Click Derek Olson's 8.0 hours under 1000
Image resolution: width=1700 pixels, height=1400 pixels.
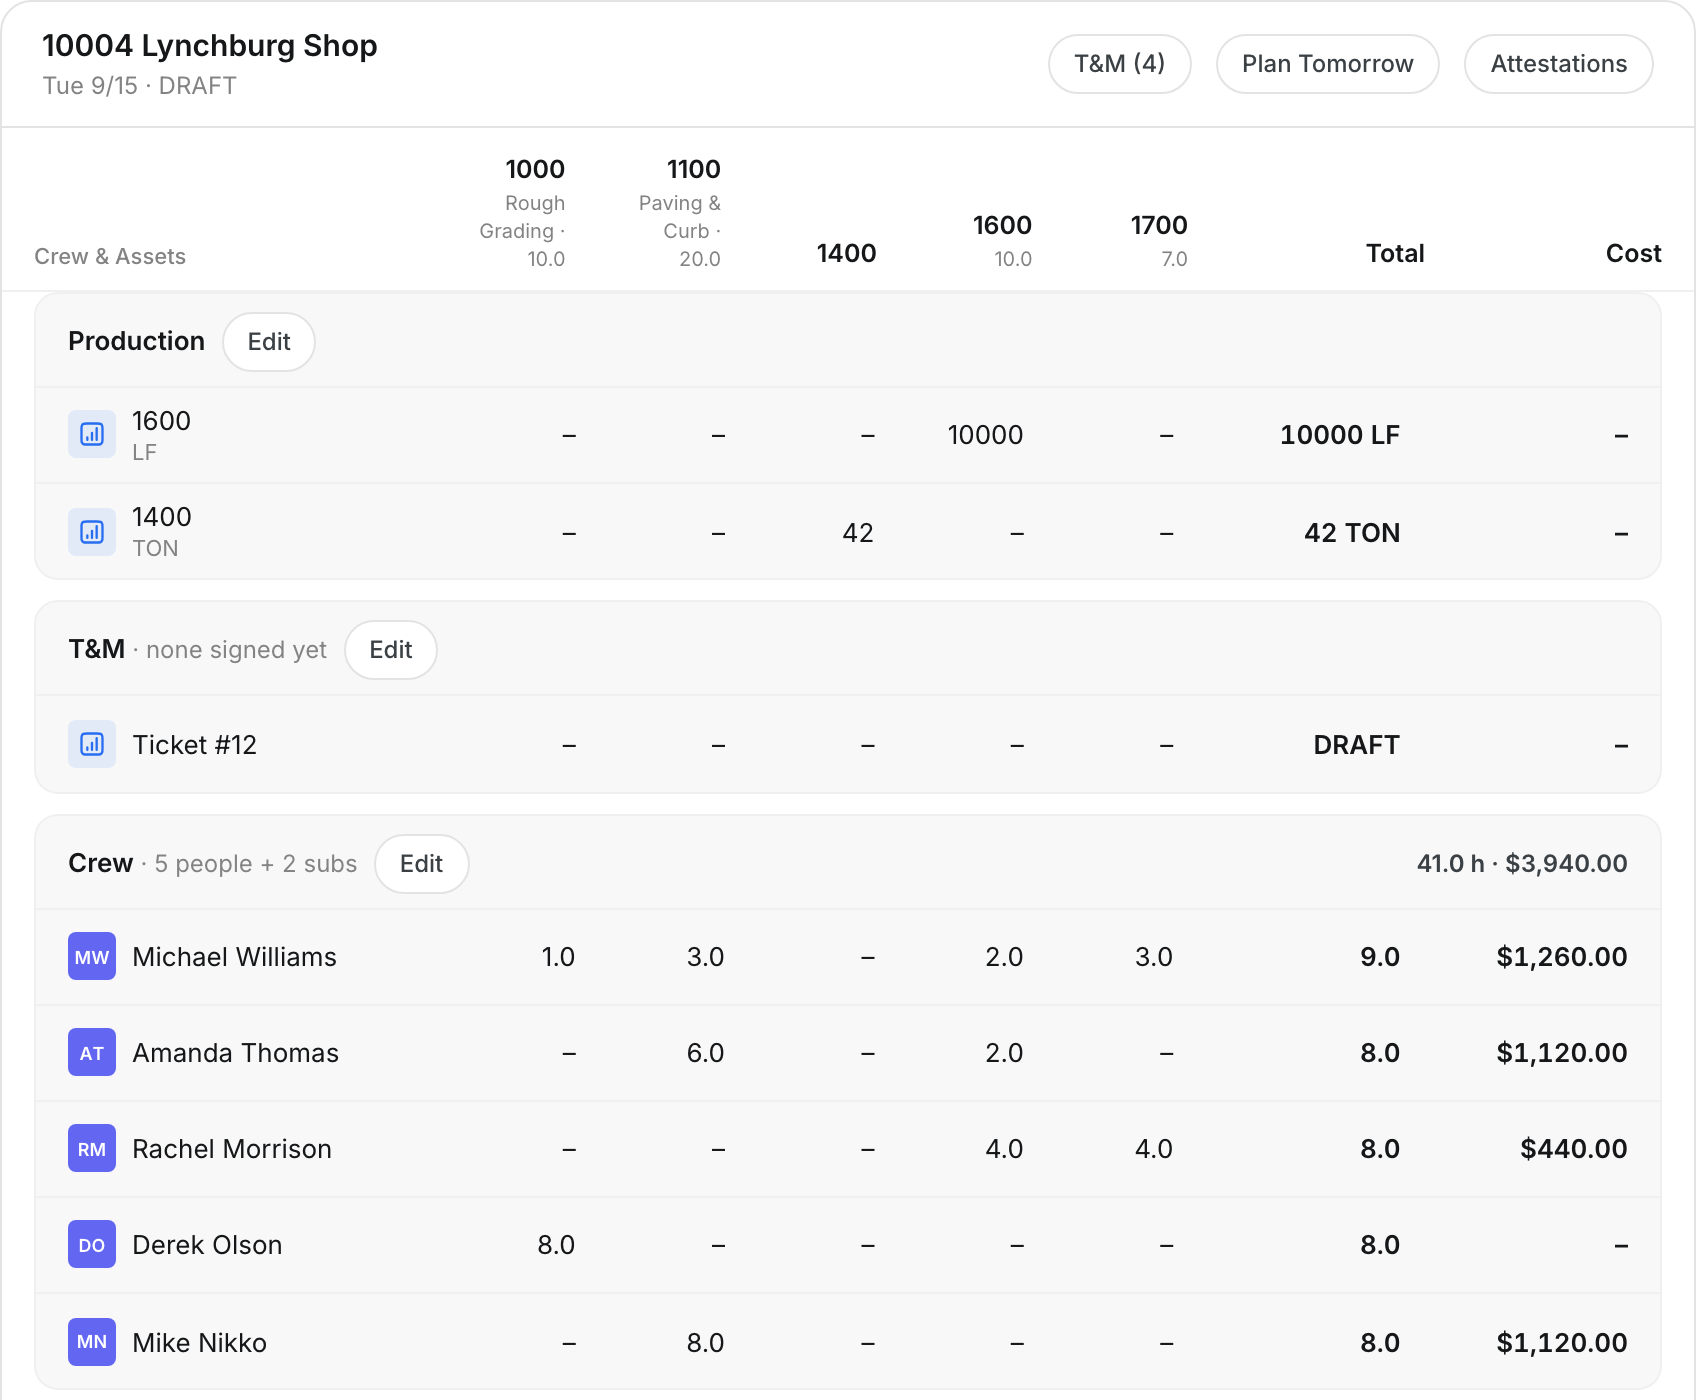click(x=556, y=1245)
